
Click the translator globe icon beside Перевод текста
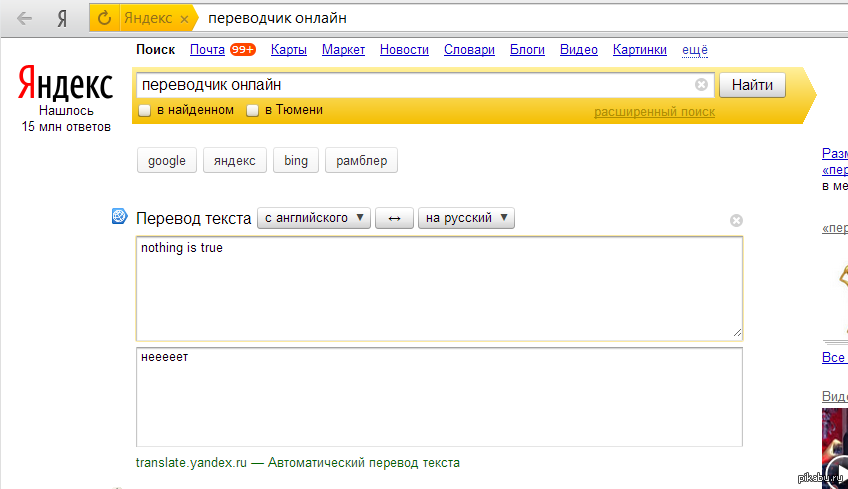pyautogui.click(x=119, y=216)
